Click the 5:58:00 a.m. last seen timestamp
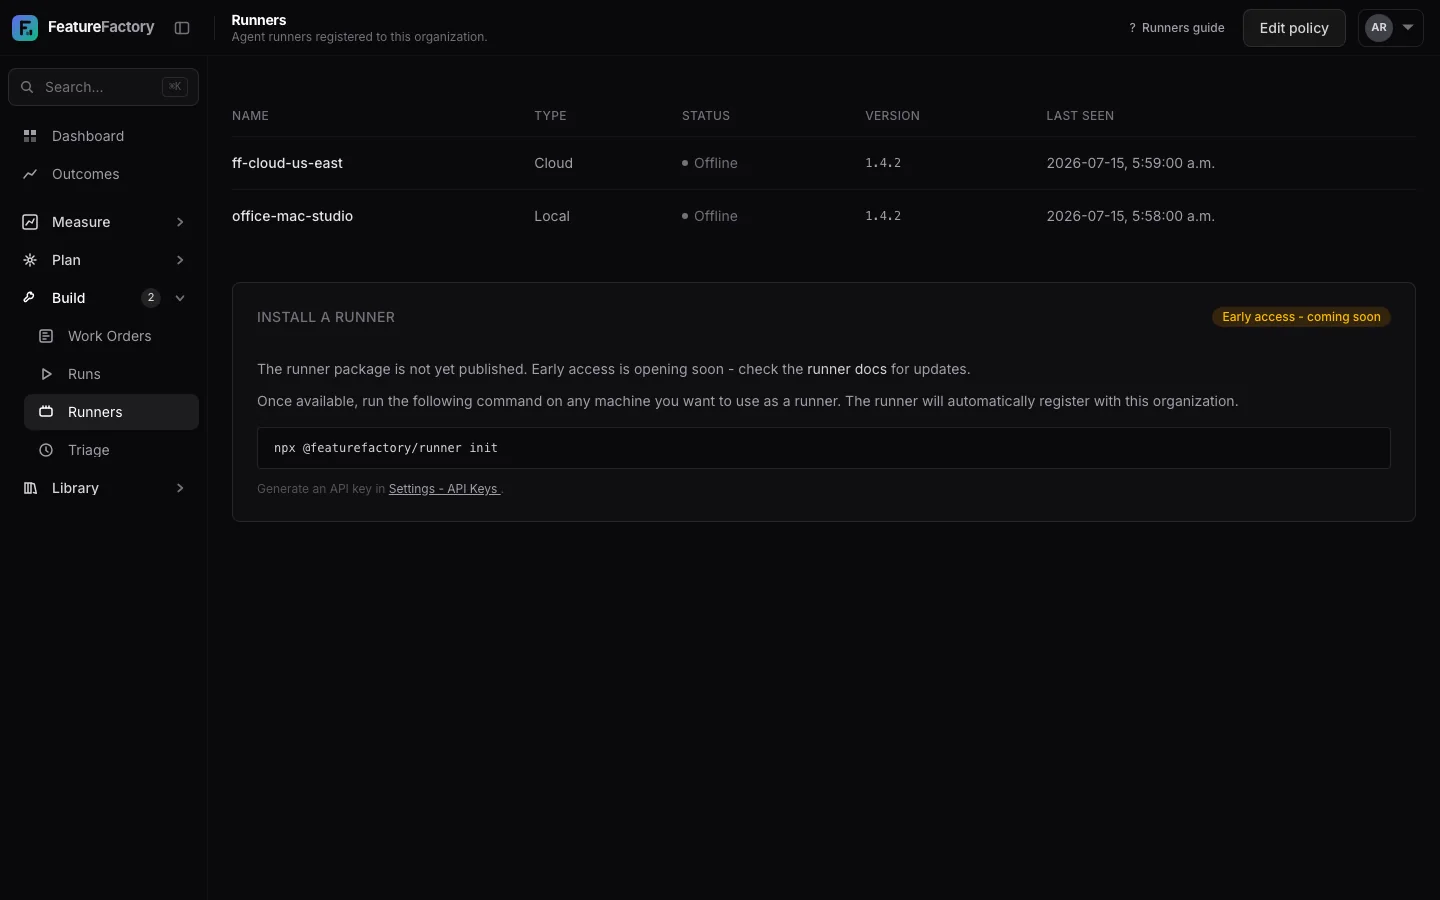 1131,216
